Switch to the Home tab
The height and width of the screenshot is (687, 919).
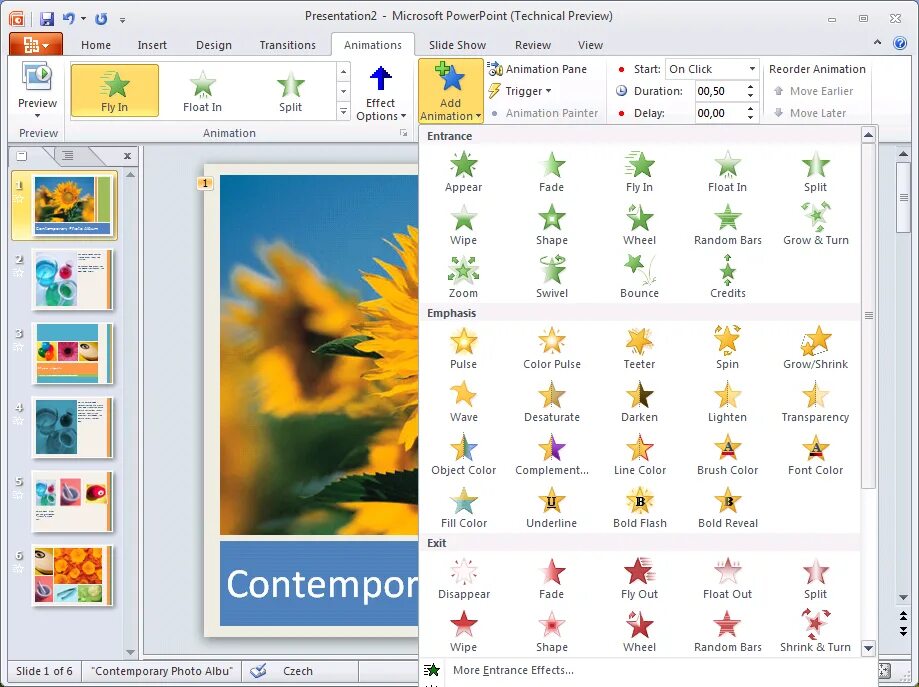pyautogui.click(x=96, y=45)
